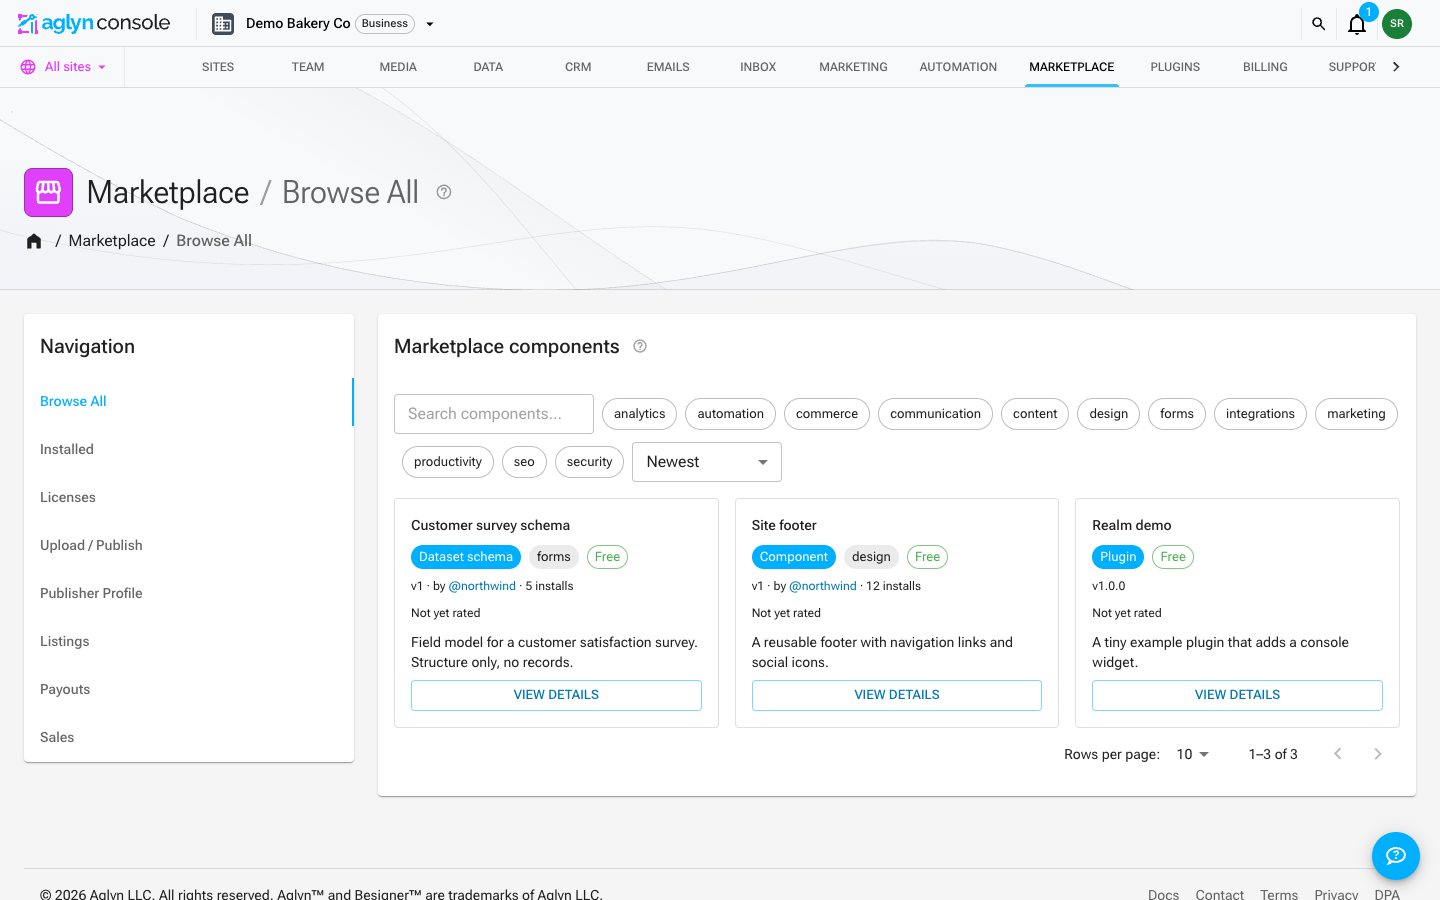
Task: Open Upload / Publish in Navigation
Action: coord(188,546)
